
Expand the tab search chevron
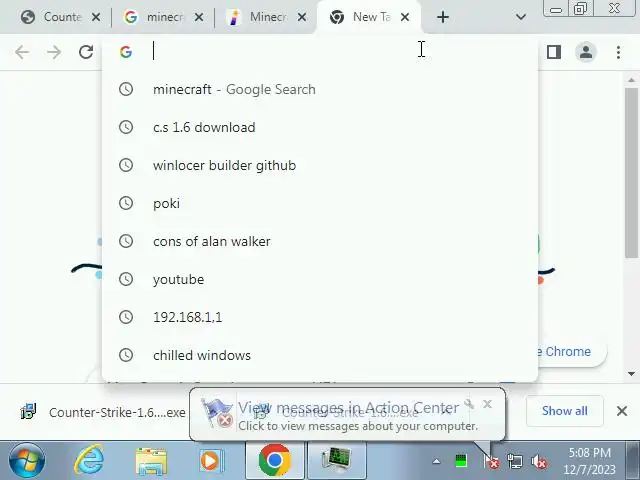click(x=520, y=17)
